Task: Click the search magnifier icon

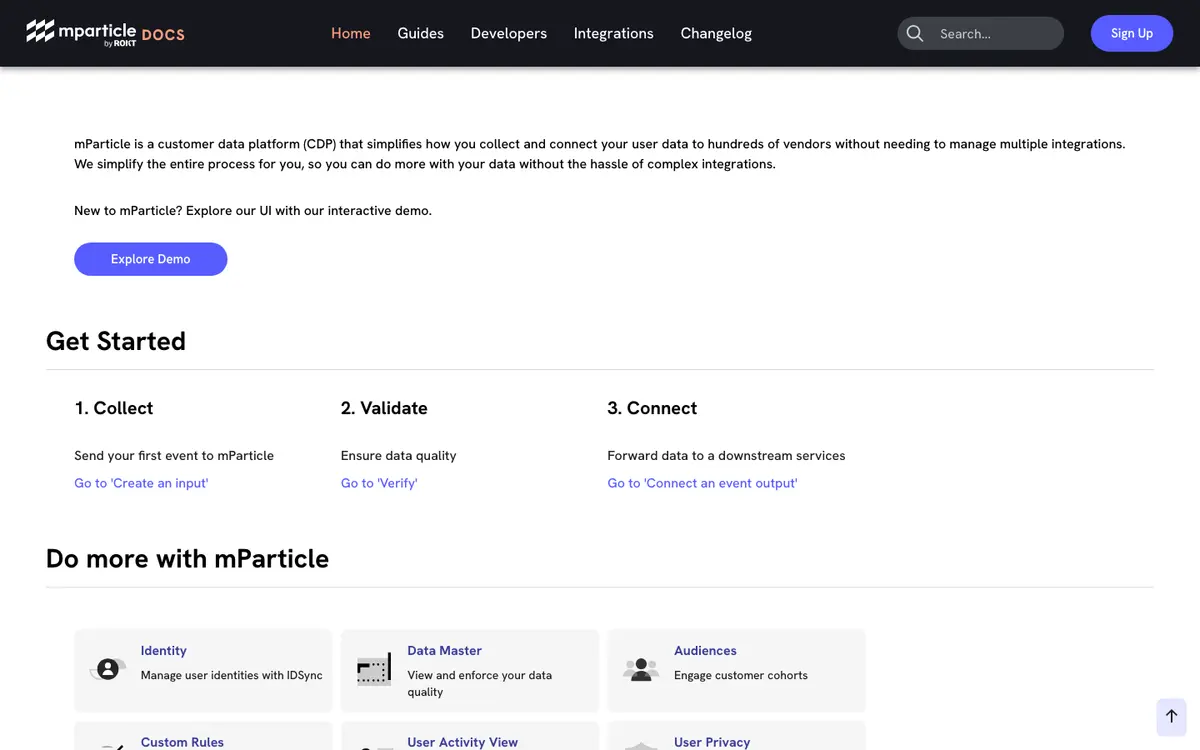Action: (914, 33)
